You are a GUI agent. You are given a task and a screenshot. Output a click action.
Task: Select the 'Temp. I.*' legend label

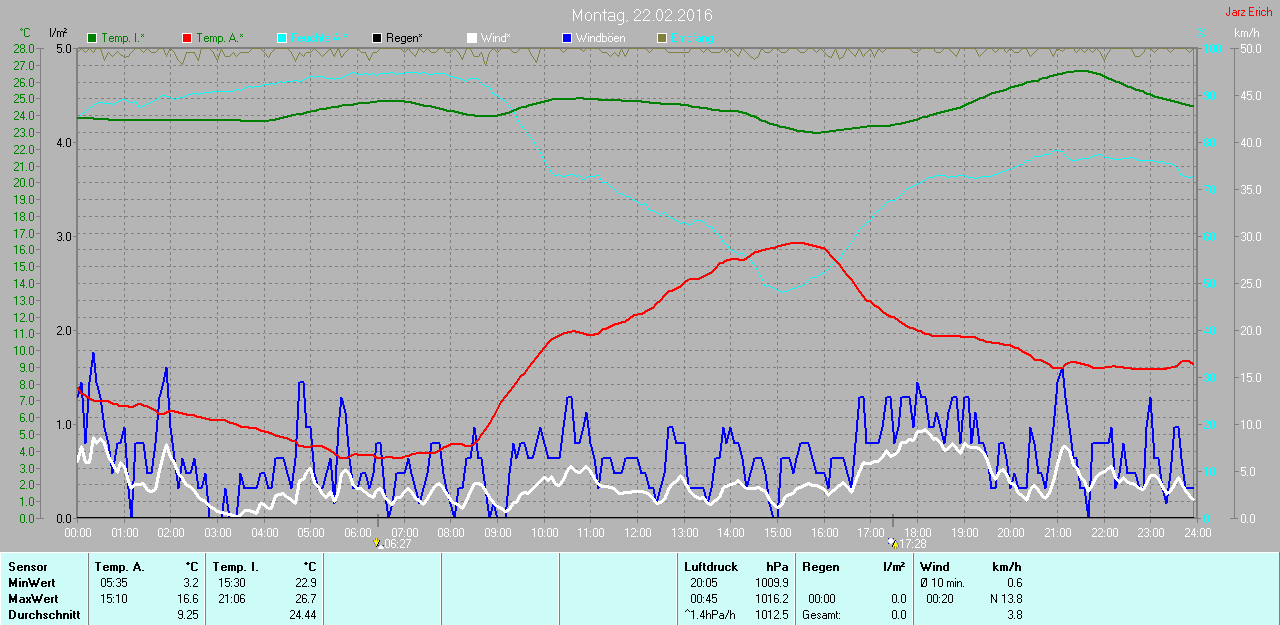(x=123, y=38)
